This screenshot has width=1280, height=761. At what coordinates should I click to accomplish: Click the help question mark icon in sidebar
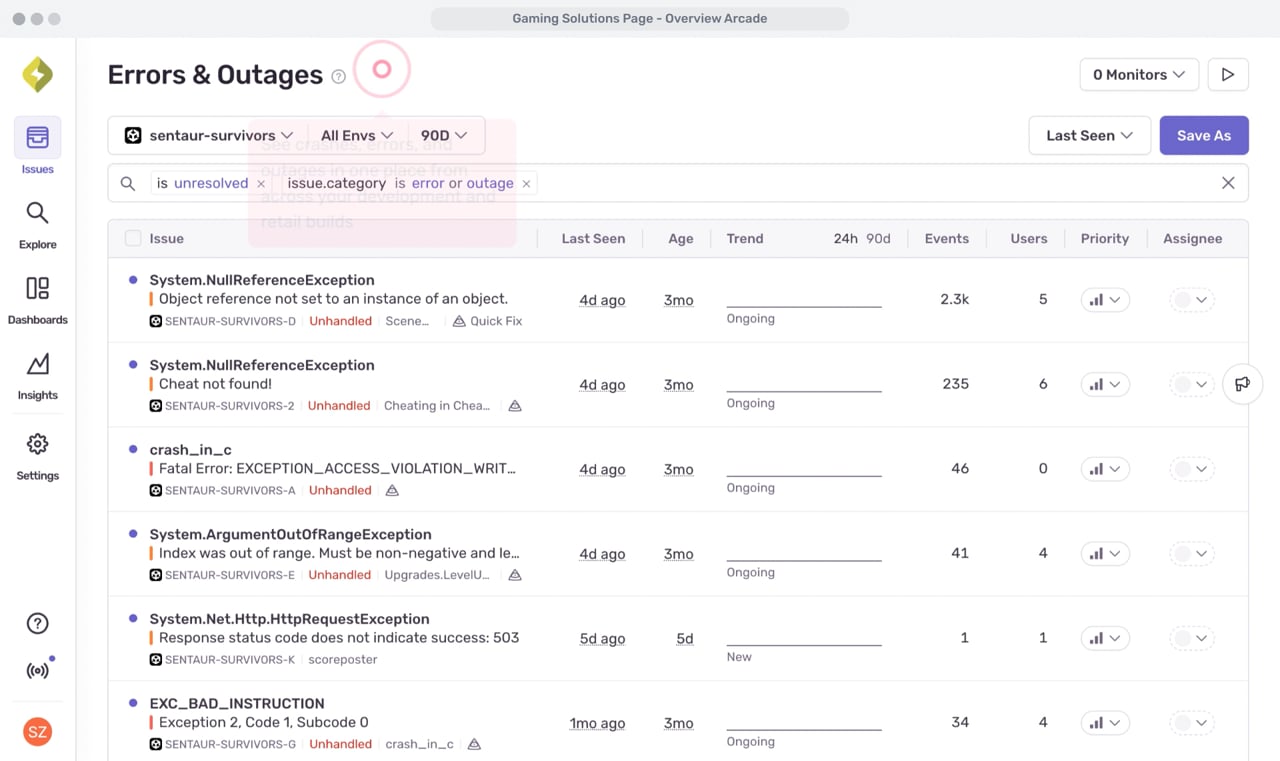(37, 624)
